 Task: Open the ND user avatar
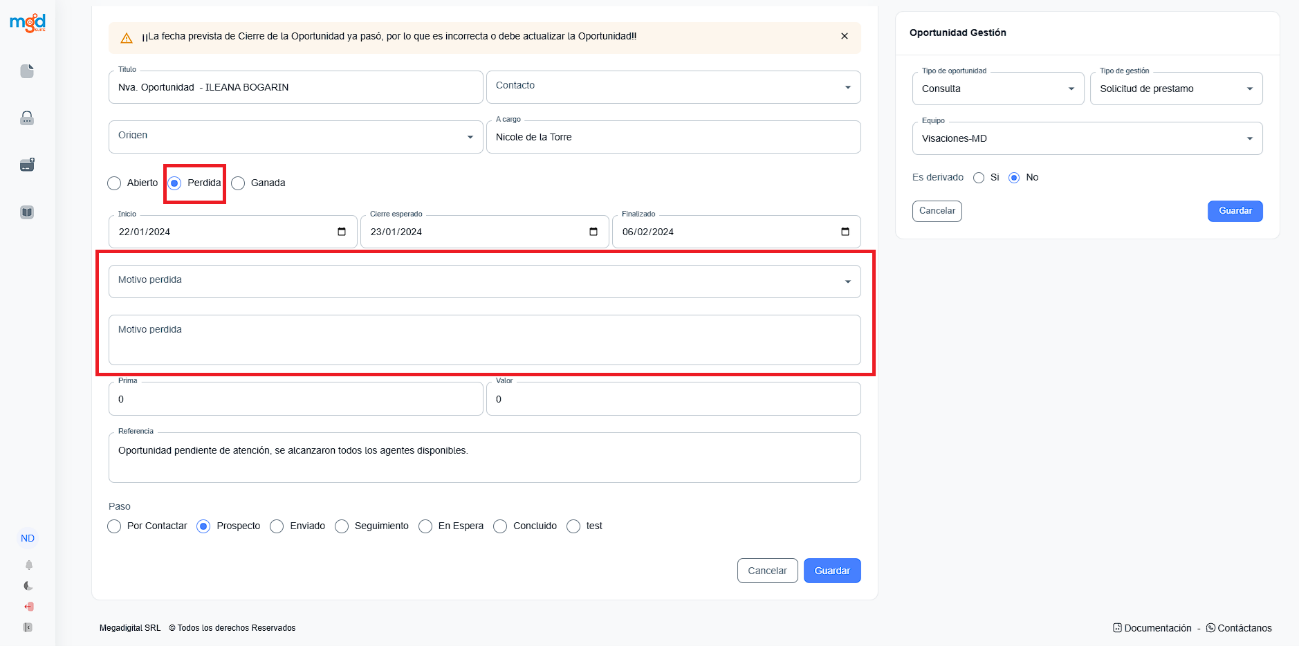pyautogui.click(x=28, y=538)
